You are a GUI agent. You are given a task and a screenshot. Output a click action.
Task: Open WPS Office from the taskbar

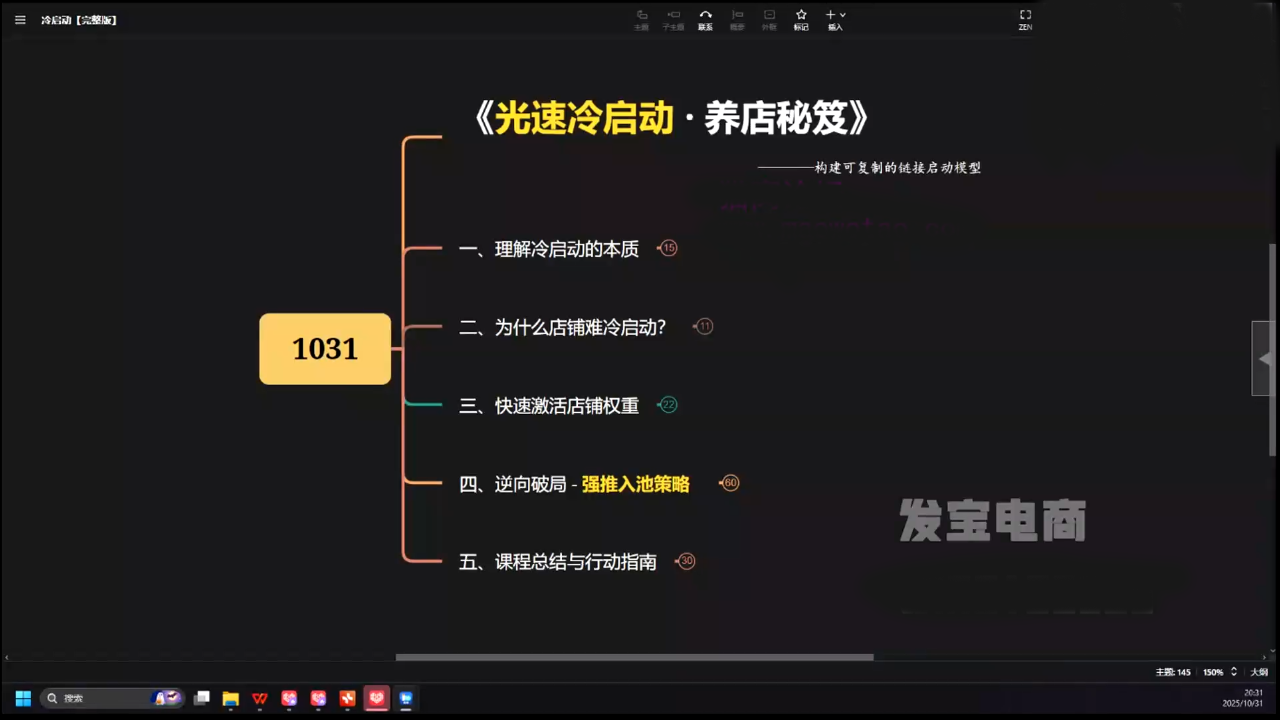[260, 698]
